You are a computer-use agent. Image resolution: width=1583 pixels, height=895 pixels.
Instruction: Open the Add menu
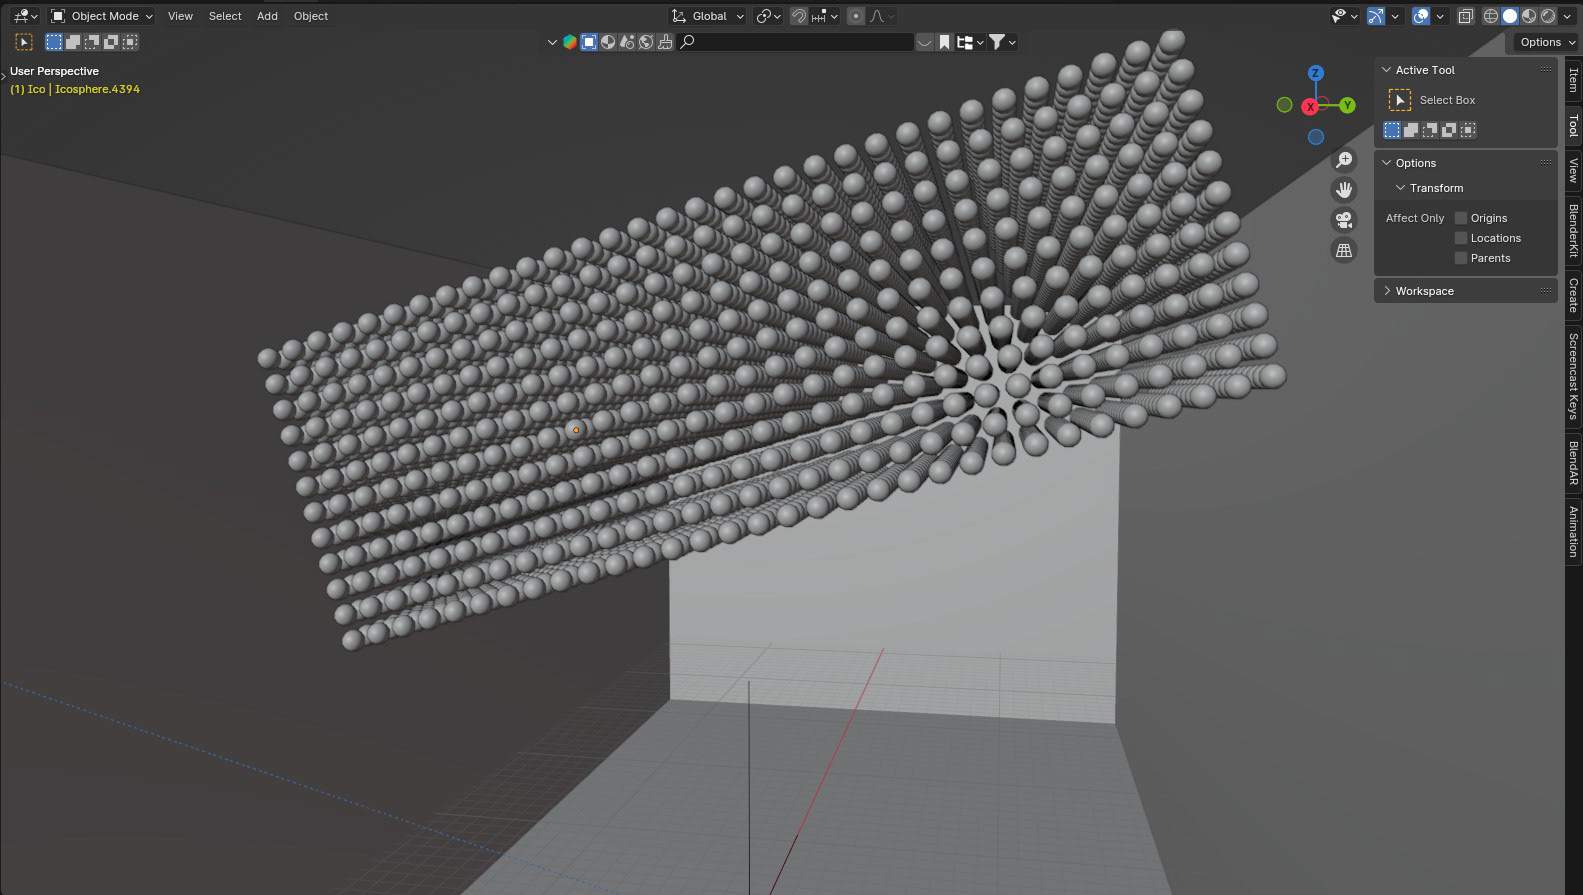(x=267, y=16)
